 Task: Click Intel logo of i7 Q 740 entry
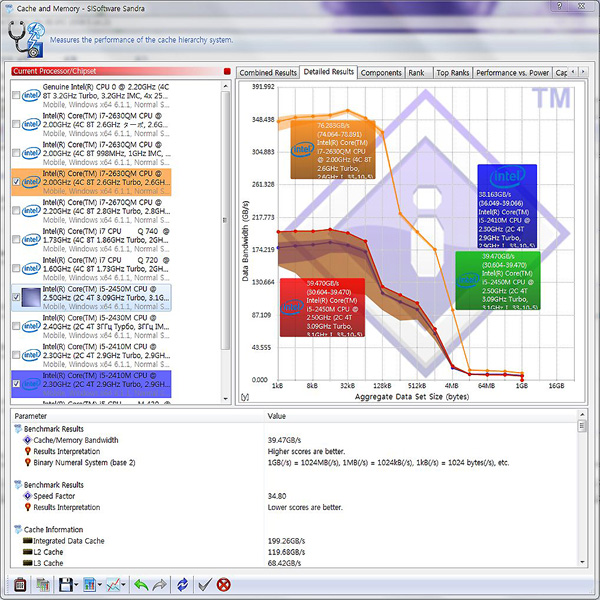(x=31, y=240)
